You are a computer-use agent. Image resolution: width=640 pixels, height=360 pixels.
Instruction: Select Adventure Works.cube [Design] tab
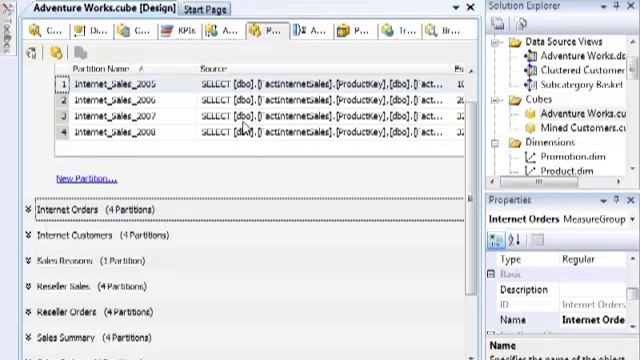(x=104, y=8)
